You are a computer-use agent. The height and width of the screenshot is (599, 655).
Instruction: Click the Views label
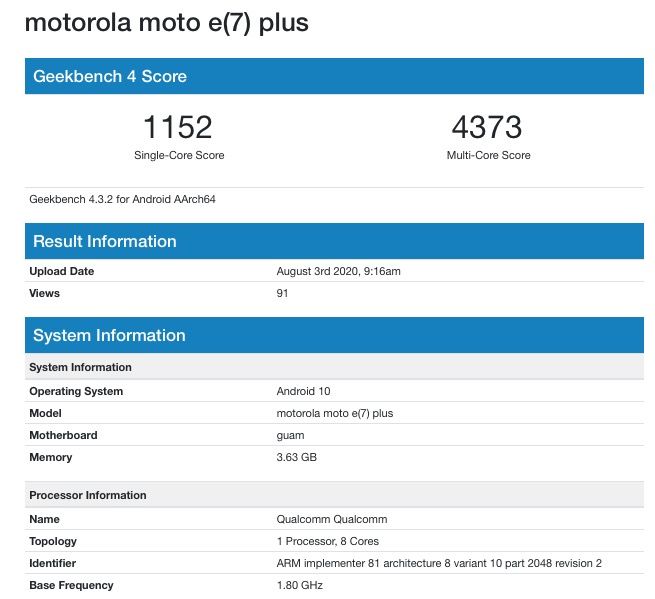44,293
